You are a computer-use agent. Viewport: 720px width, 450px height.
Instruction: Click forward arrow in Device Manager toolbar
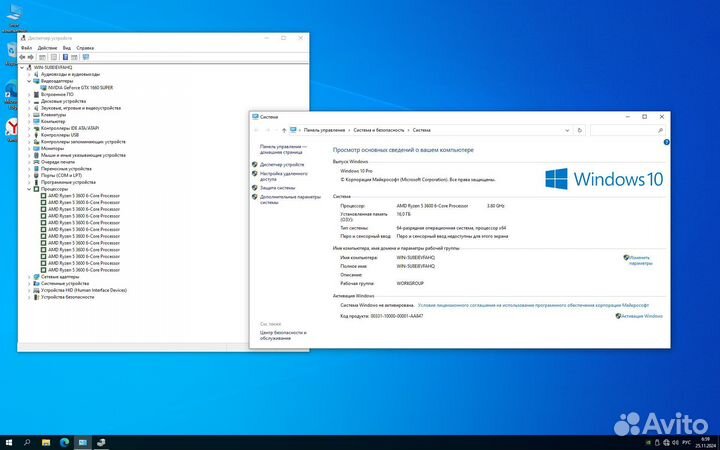click(30, 57)
